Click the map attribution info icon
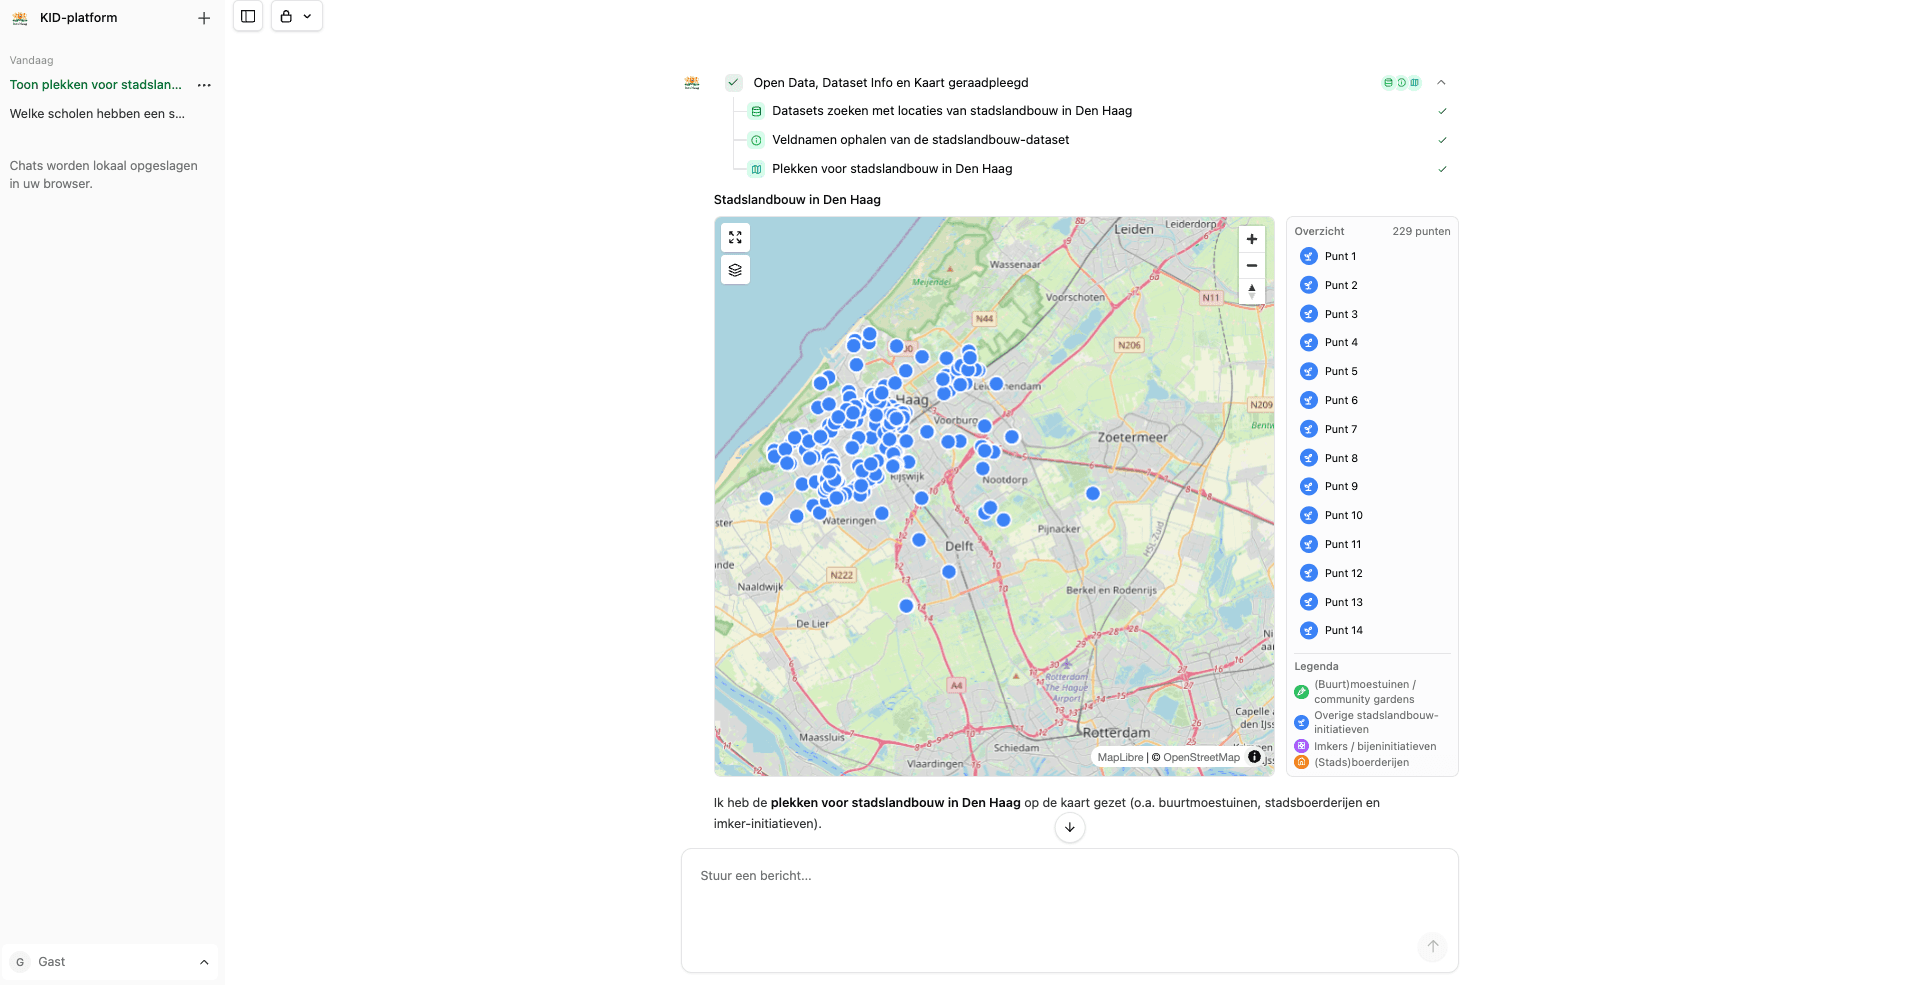The height and width of the screenshot is (985, 1911). (x=1254, y=757)
